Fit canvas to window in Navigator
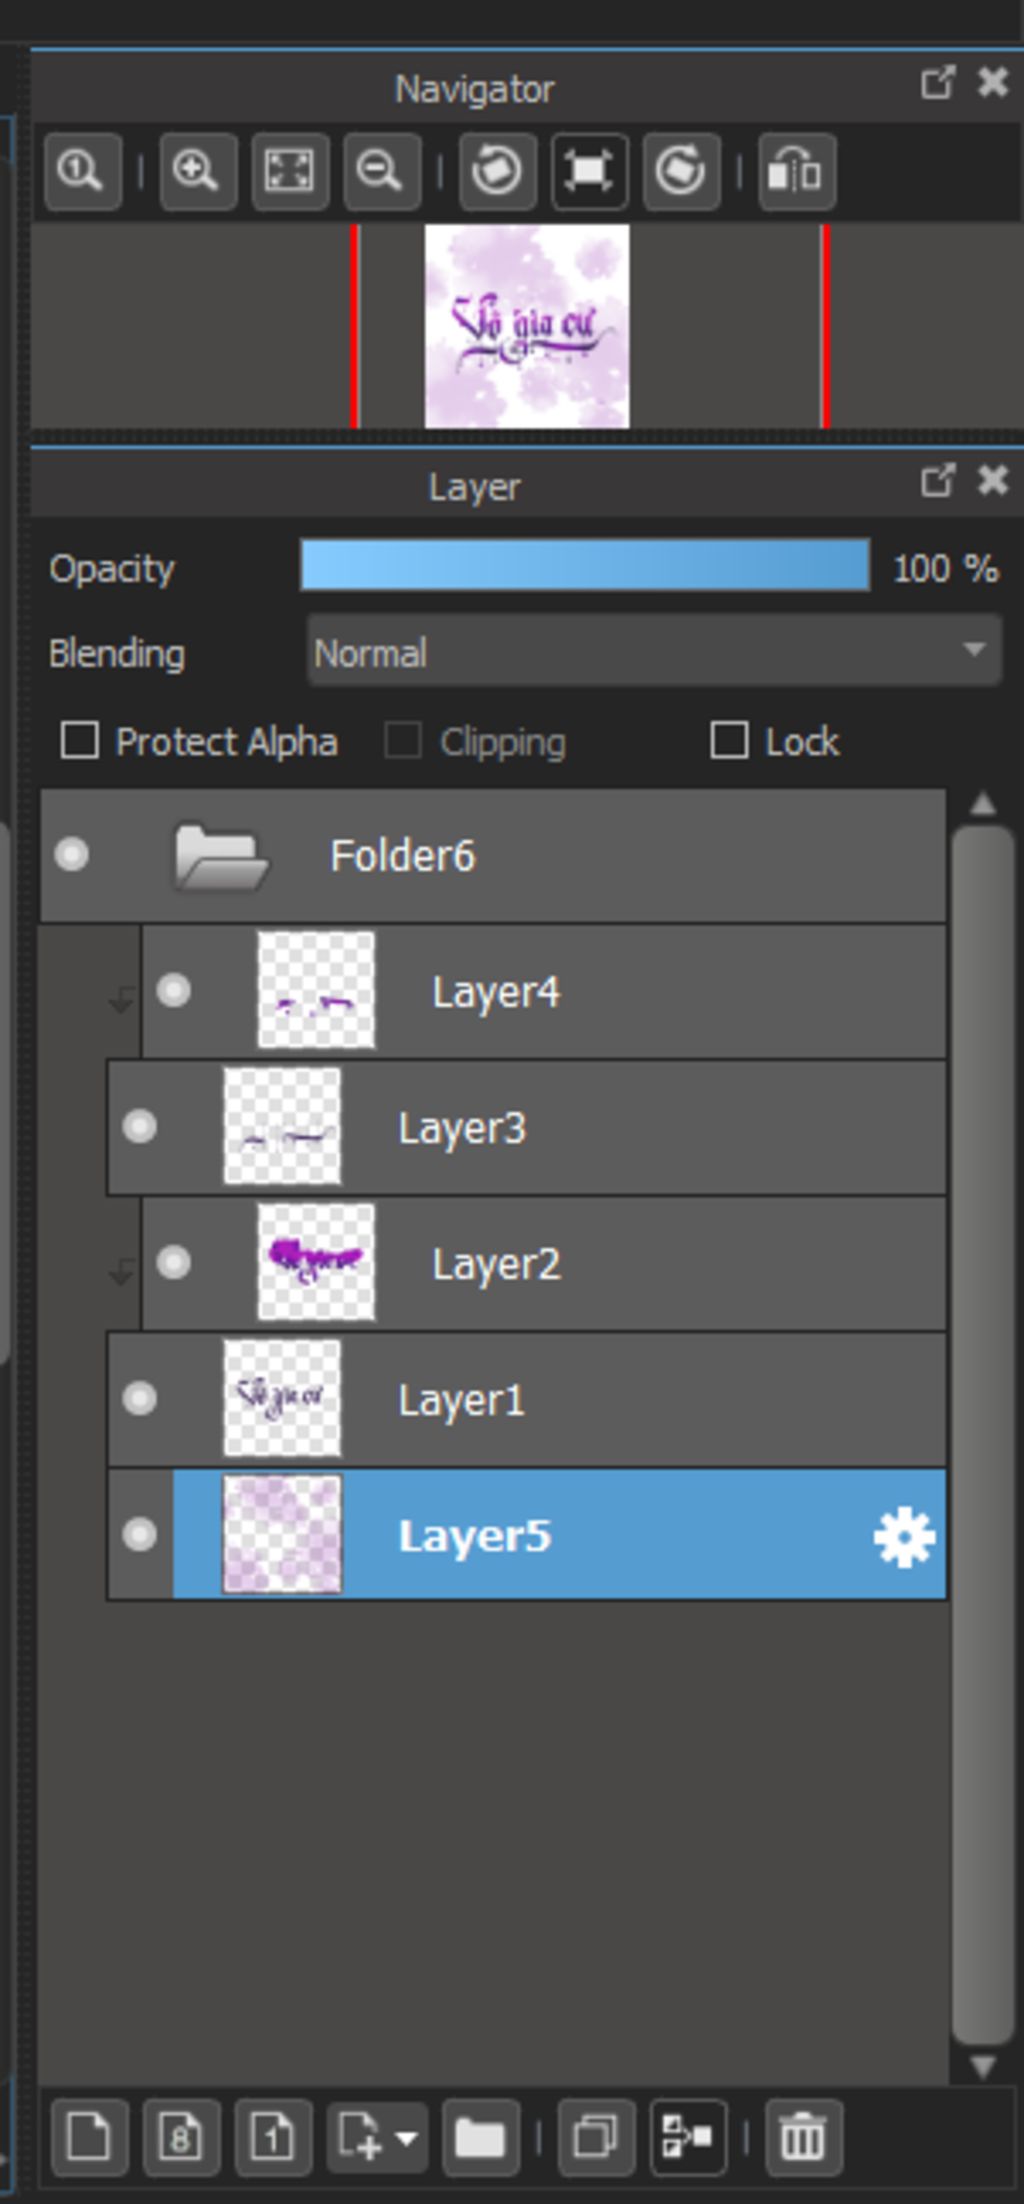This screenshot has height=2204, width=1024. pyautogui.click(x=290, y=171)
